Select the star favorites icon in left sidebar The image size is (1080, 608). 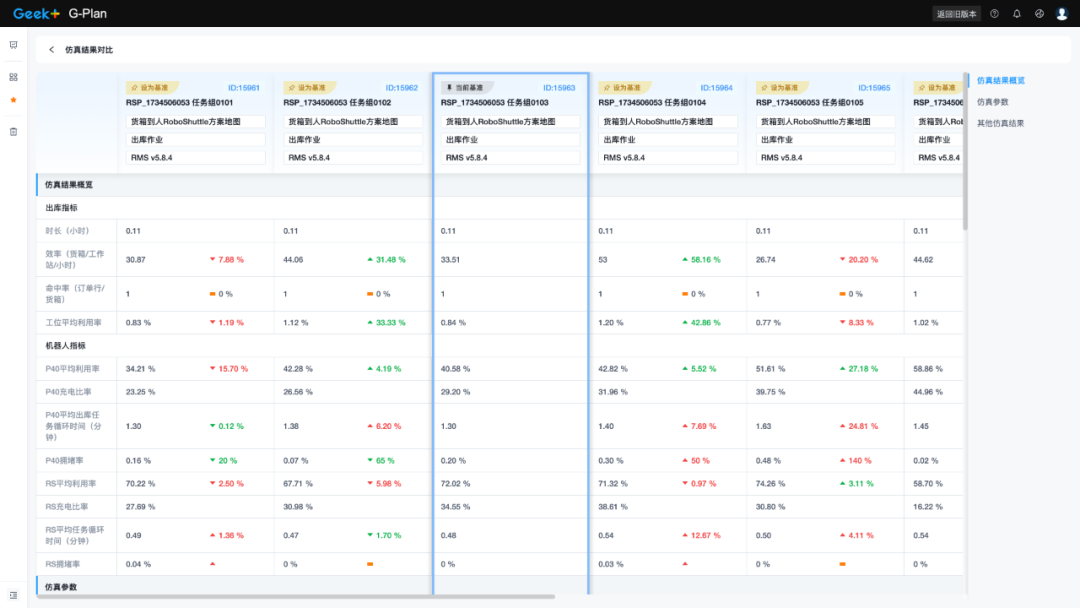tap(13, 100)
